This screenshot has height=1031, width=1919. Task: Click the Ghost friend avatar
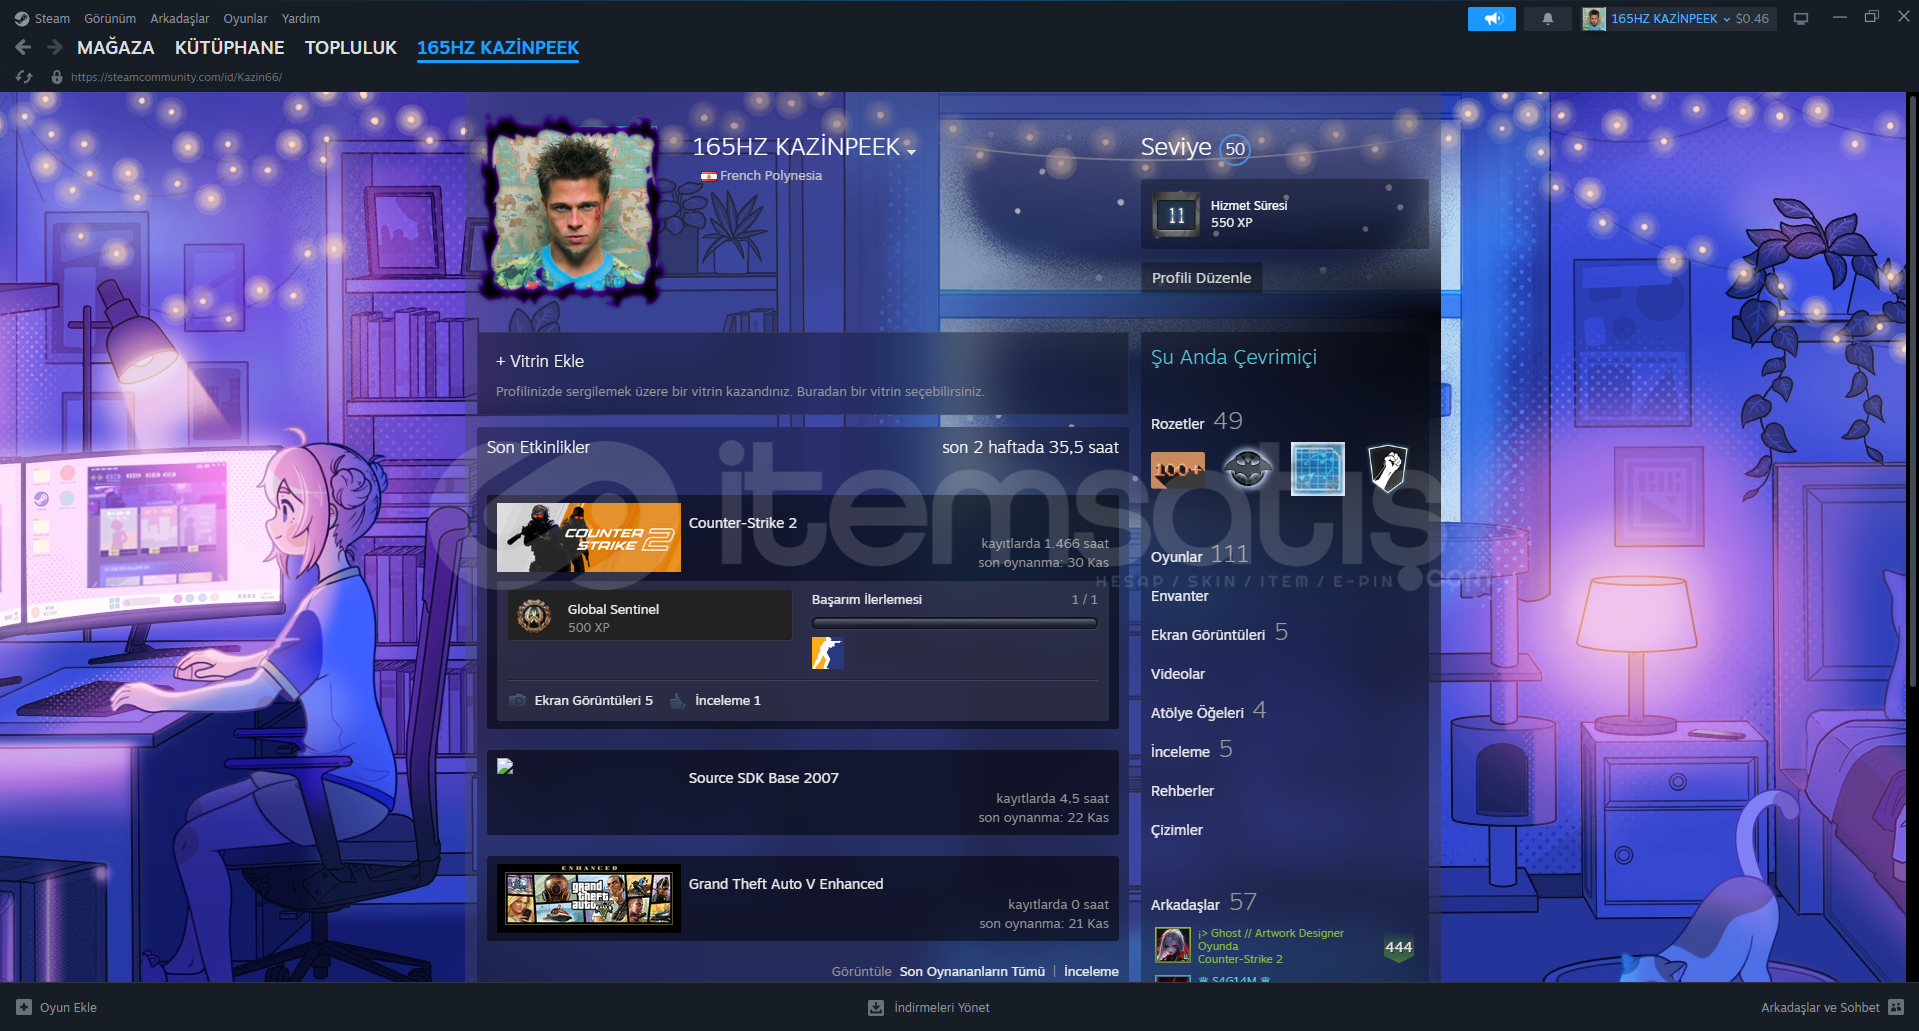tap(1172, 945)
